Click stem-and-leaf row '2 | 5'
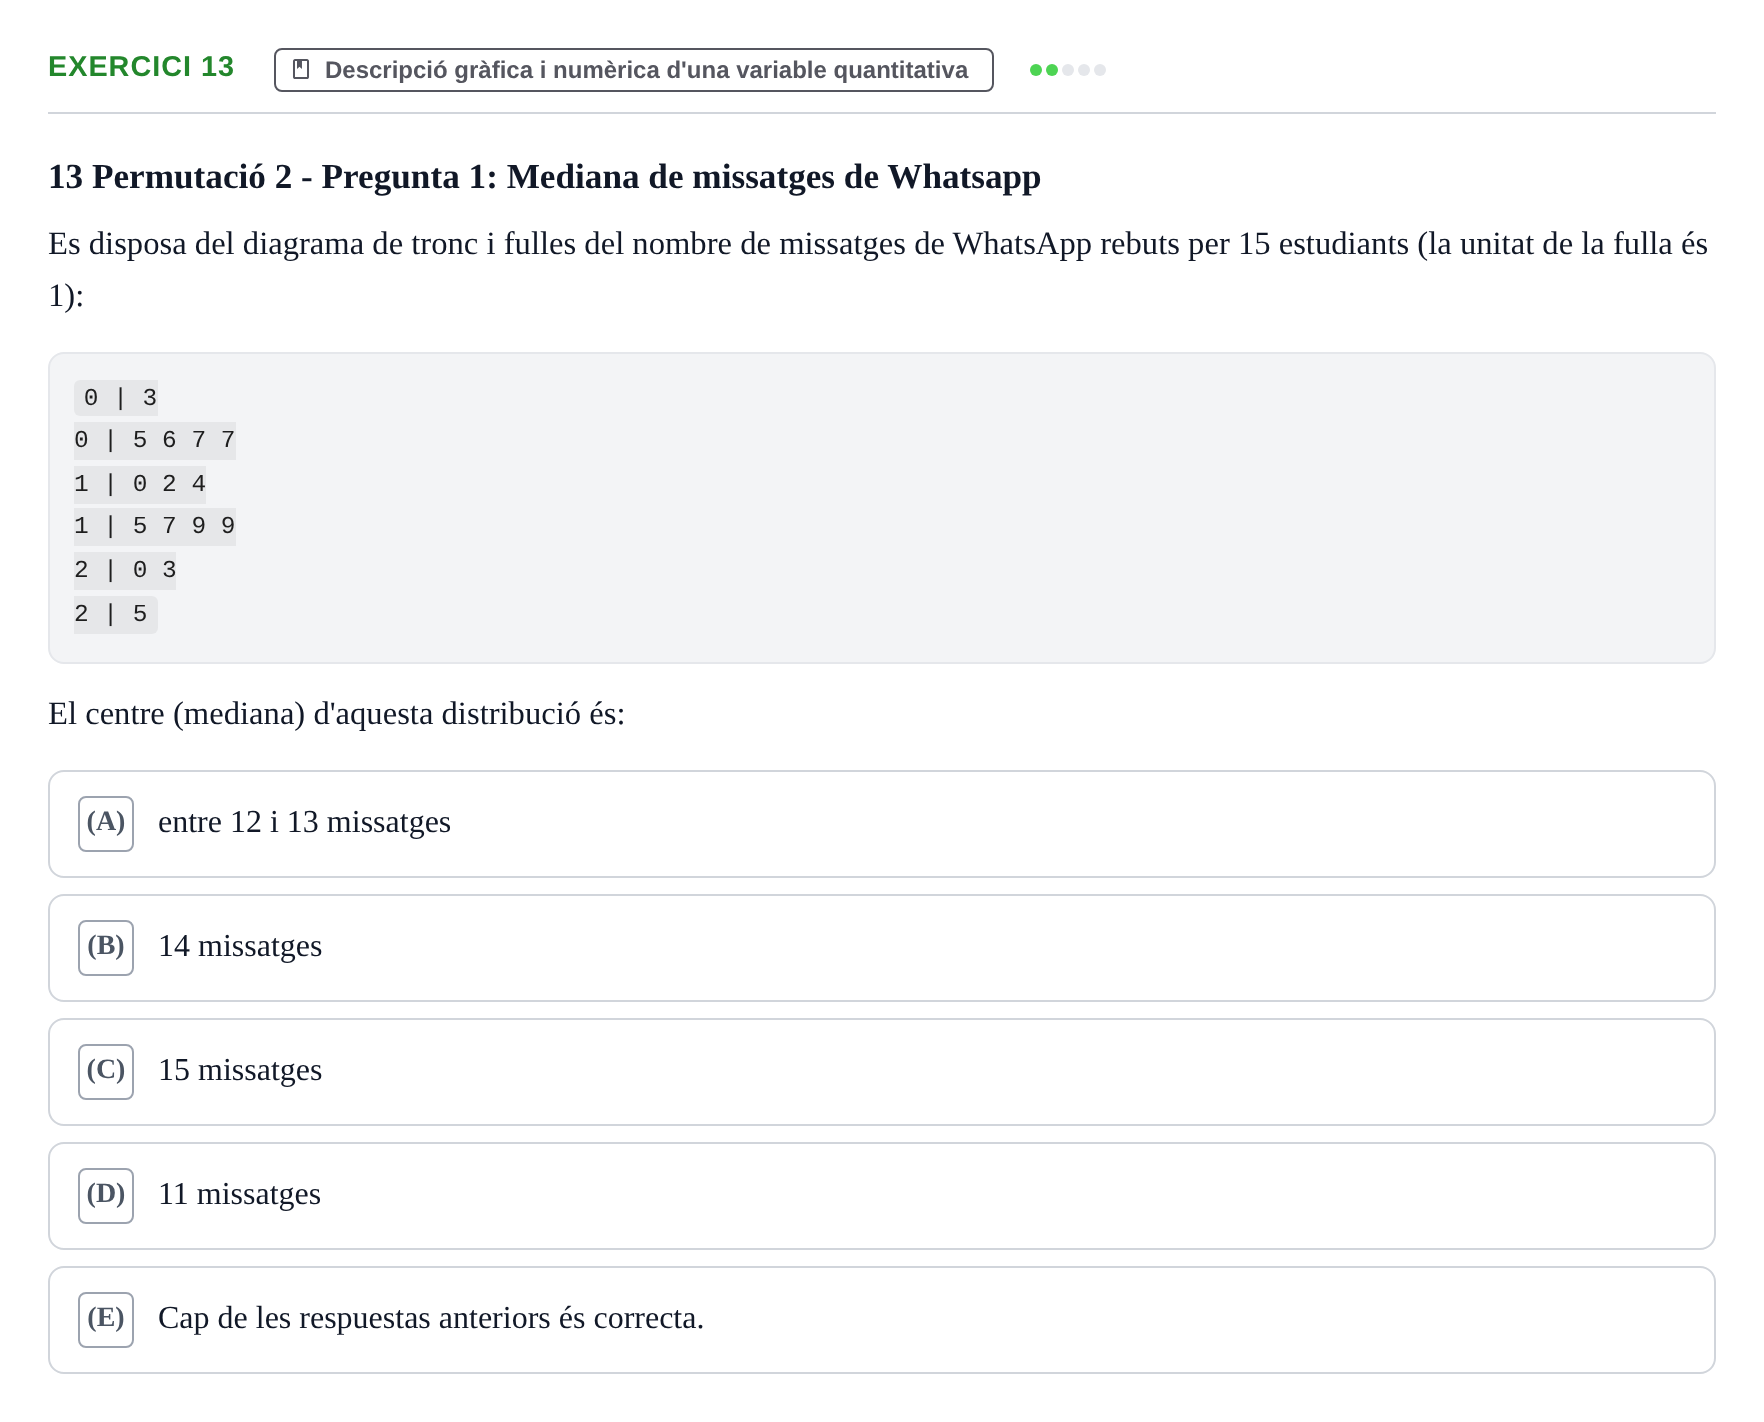This screenshot has height=1422, width=1764. [116, 614]
